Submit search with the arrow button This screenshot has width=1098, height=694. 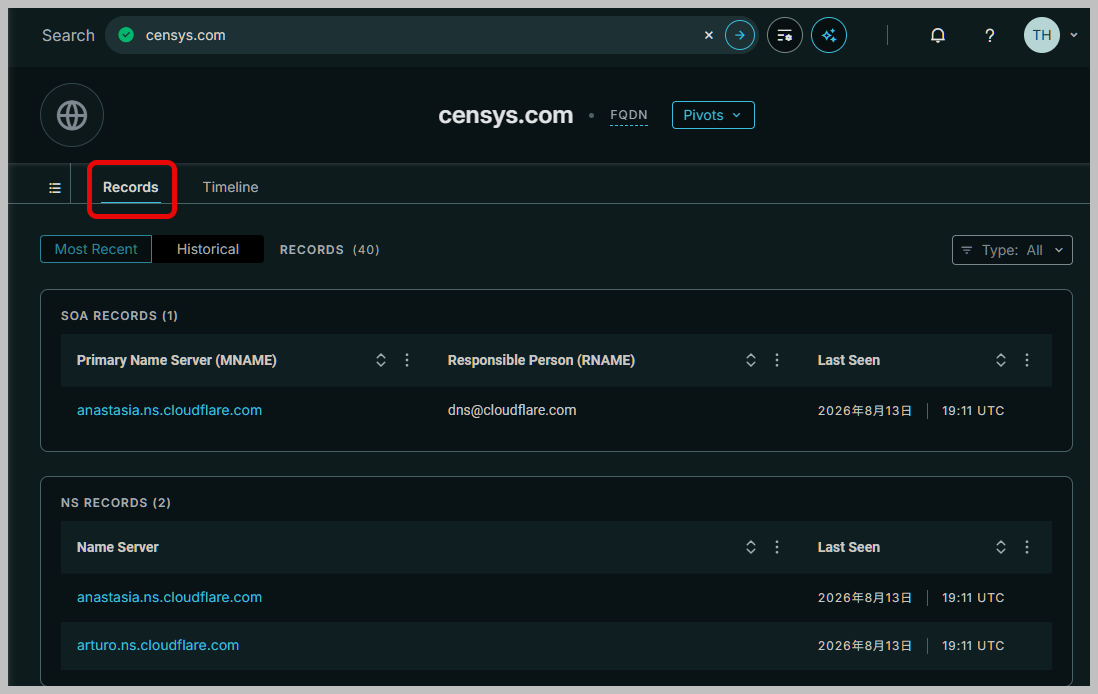pyautogui.click(x=739, y=35)
